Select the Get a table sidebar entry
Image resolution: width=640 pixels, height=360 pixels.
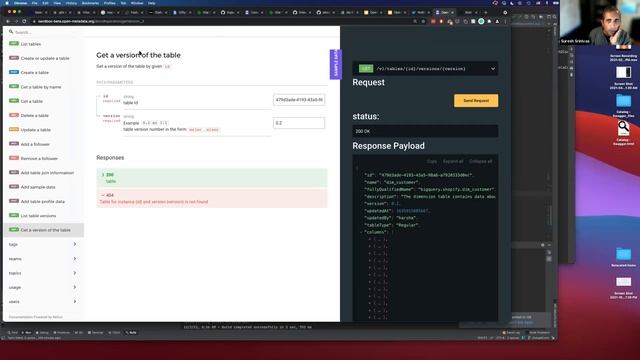tap(43, 101)
